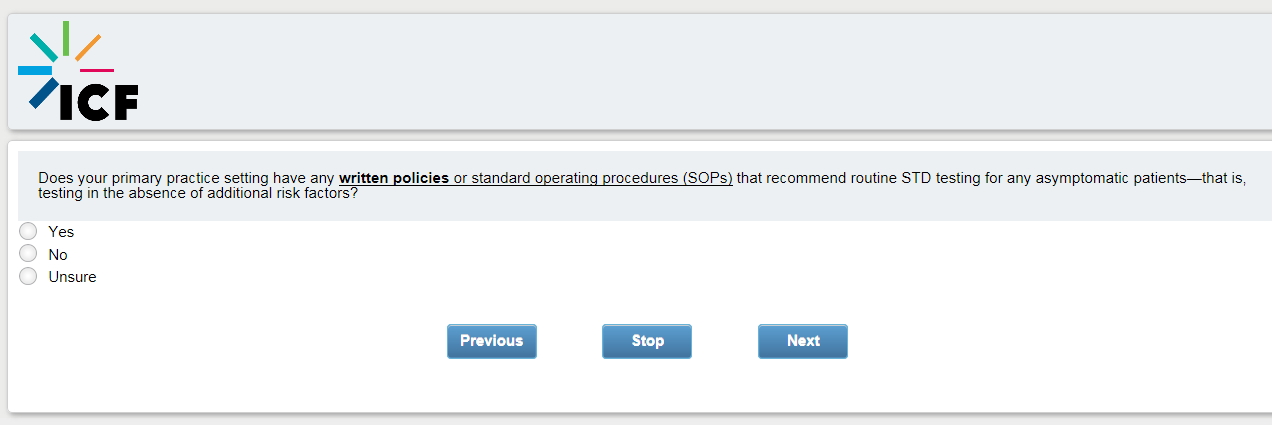
Task: Choose the Unsure radio option
Action: (28, 276)
